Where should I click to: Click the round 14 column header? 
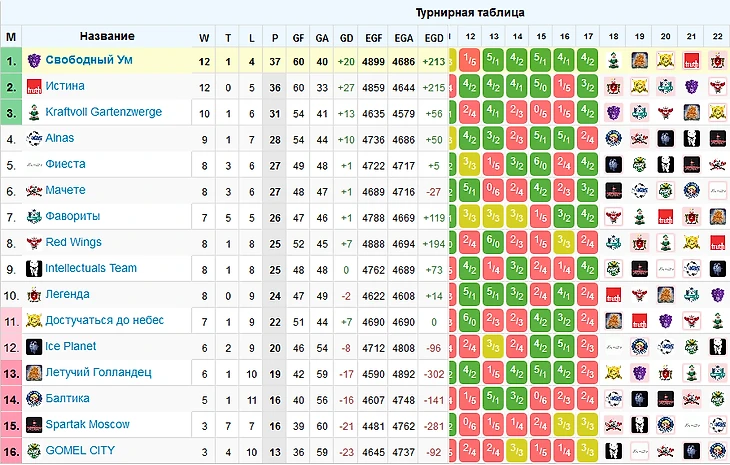(x=517, y=37)
